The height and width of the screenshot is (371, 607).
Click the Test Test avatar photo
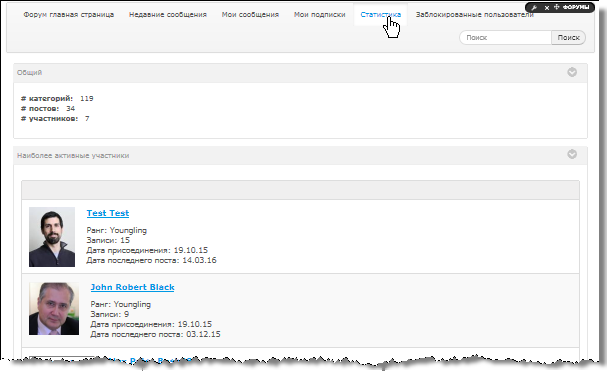[52, 237]
